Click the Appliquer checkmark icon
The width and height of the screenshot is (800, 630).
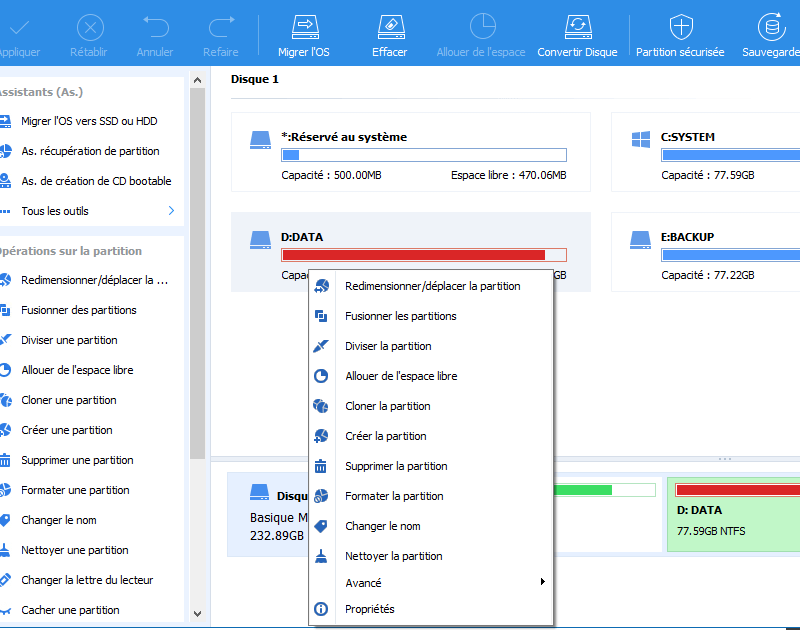19,27
